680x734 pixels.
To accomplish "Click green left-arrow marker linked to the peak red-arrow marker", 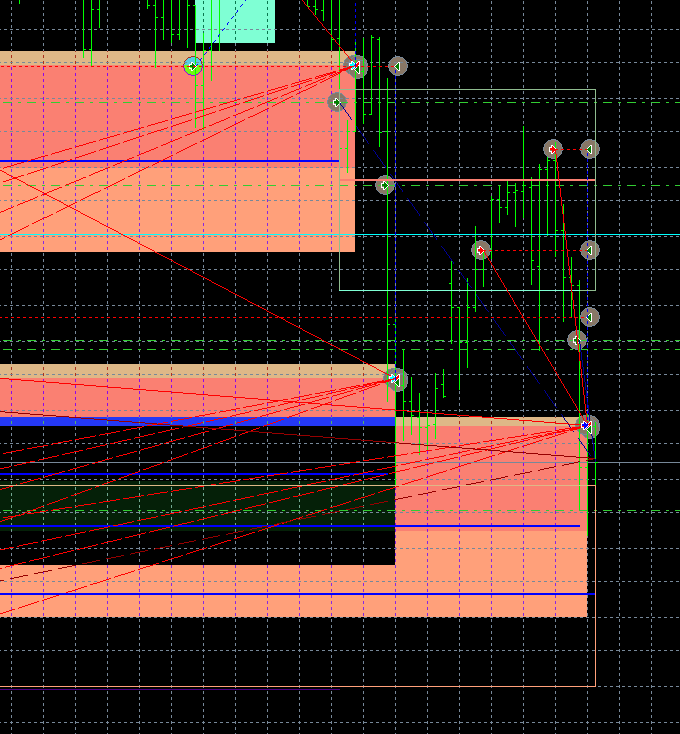I will click(590, 149).
